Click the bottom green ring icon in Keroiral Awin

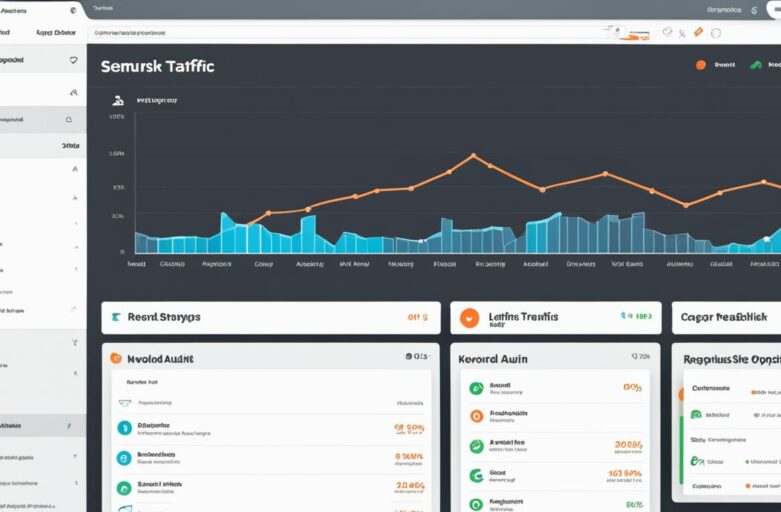pos(477,505)
